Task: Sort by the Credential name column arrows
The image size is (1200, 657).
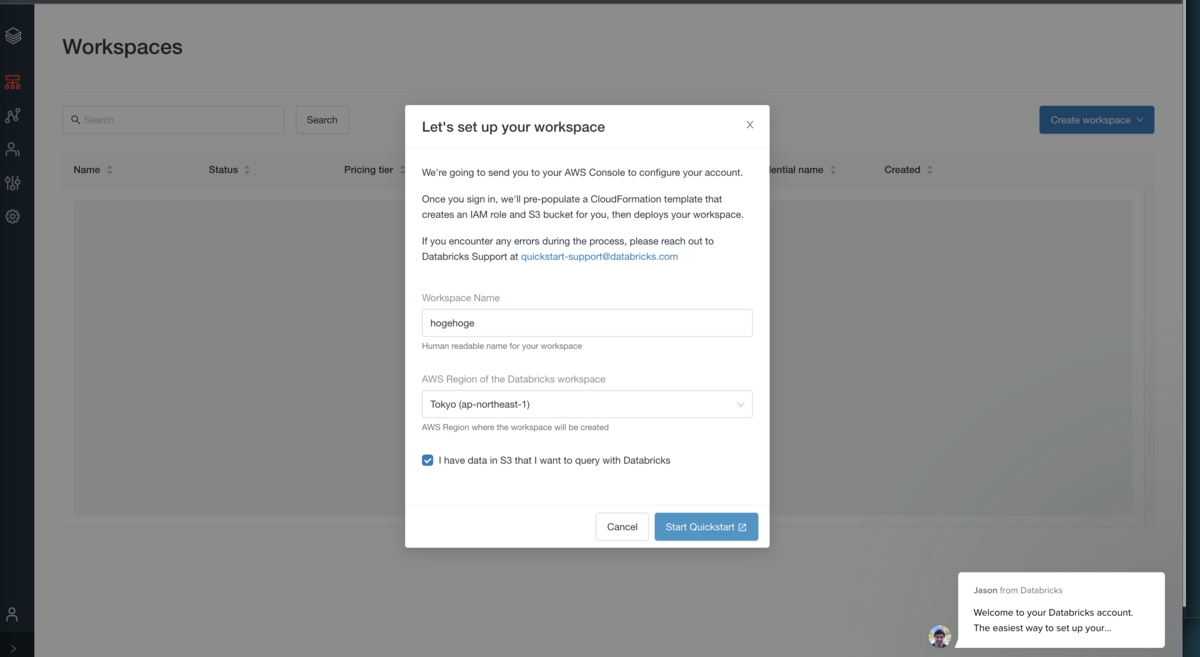Action: tap(833, 170)
